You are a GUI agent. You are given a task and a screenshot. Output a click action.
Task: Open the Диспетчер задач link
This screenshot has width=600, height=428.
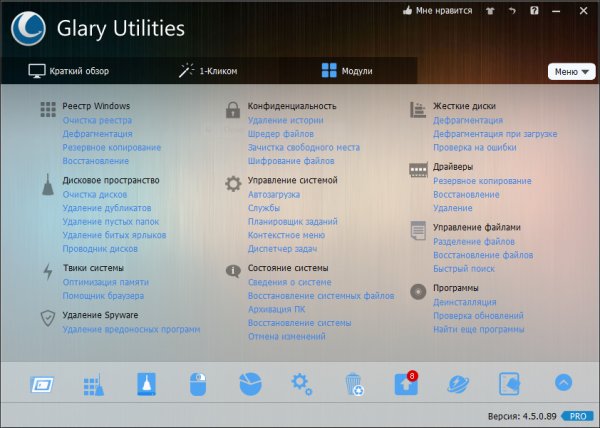(282, 249)
